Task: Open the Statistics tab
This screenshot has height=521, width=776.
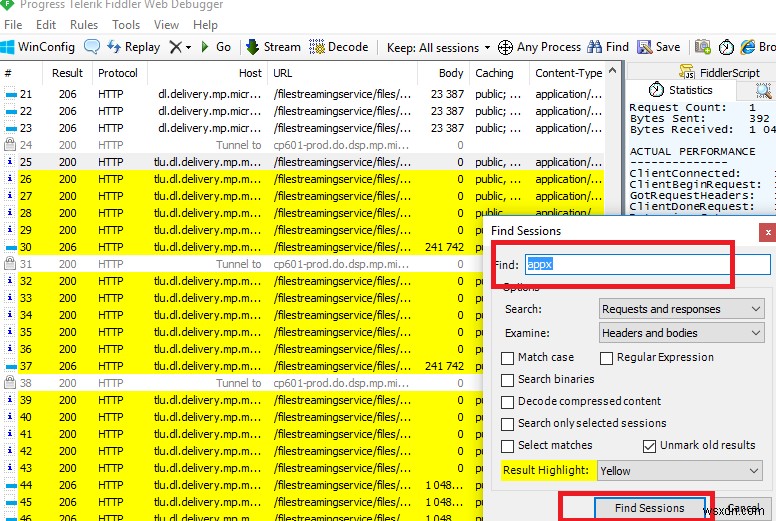Action: point(680,90)
